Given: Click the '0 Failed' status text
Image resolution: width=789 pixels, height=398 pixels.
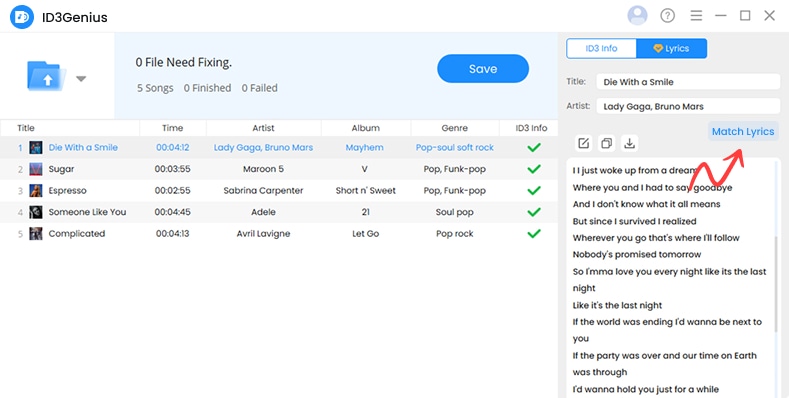Looking at the screenshot, I should pos(259,88).
